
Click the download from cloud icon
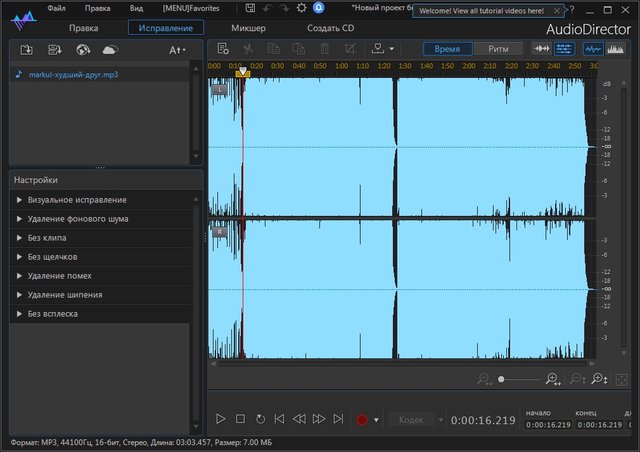pos(110,49)
